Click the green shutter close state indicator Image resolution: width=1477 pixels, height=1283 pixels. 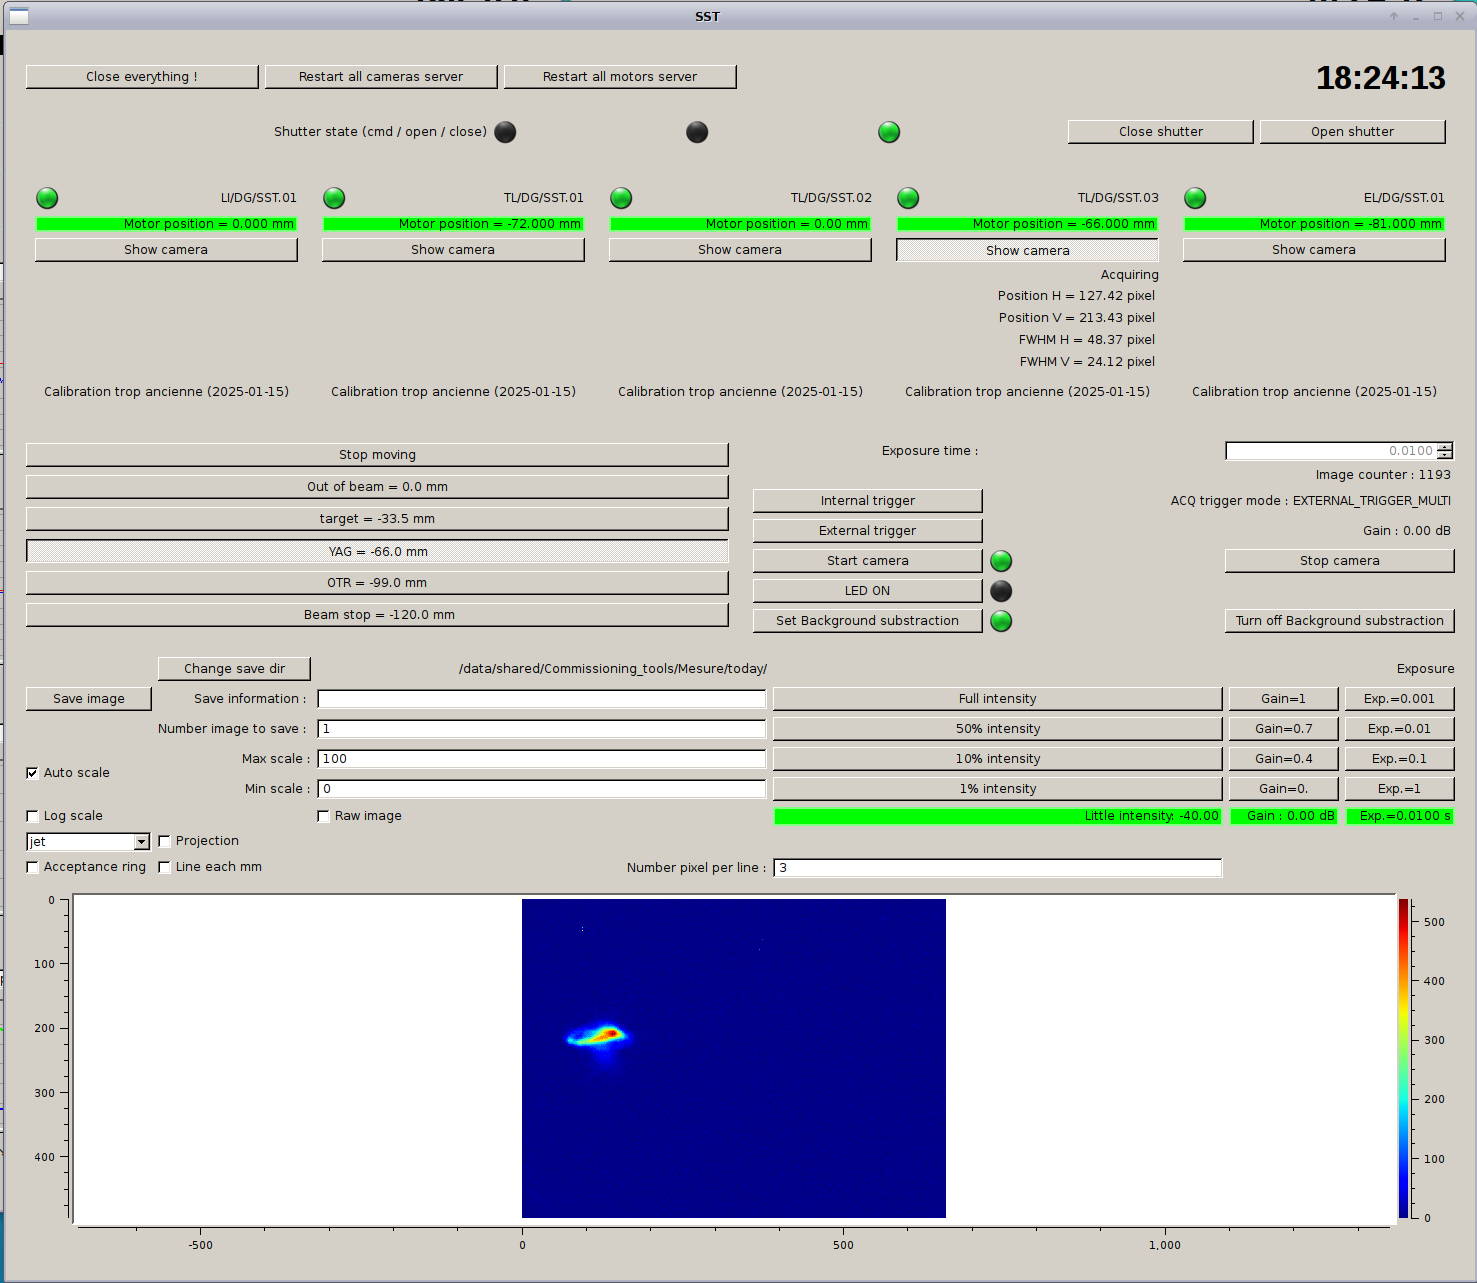tap(888, 132)
